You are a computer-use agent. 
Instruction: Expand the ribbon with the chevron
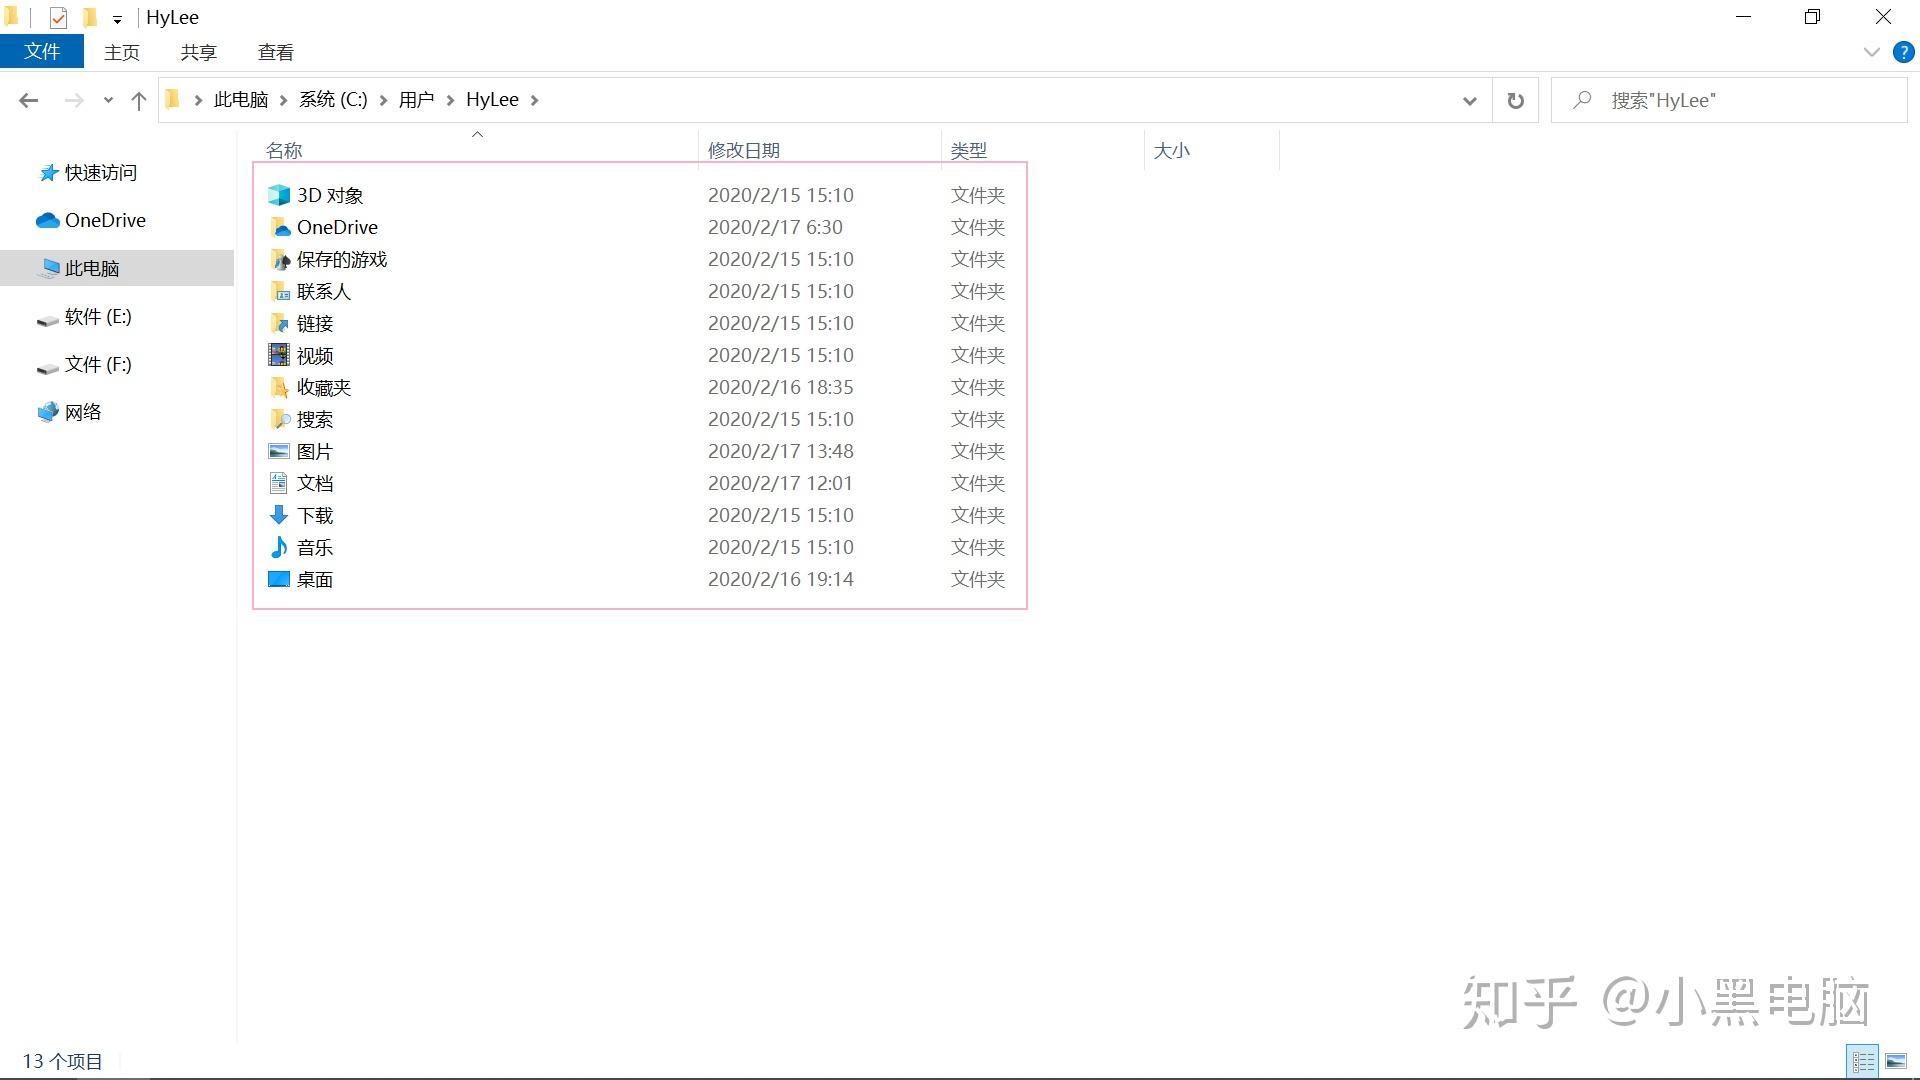coord(1871,52)
